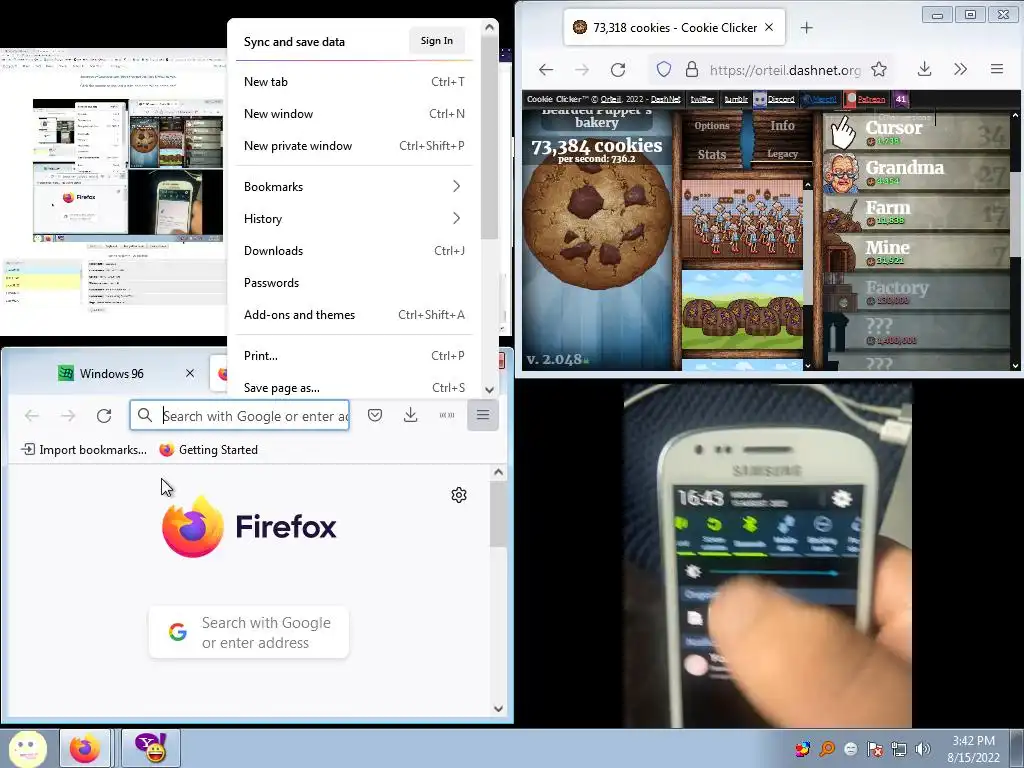This screenshot has width=1024, height=768.
Task: Buy a Grandma building
Action: [917, 173]
